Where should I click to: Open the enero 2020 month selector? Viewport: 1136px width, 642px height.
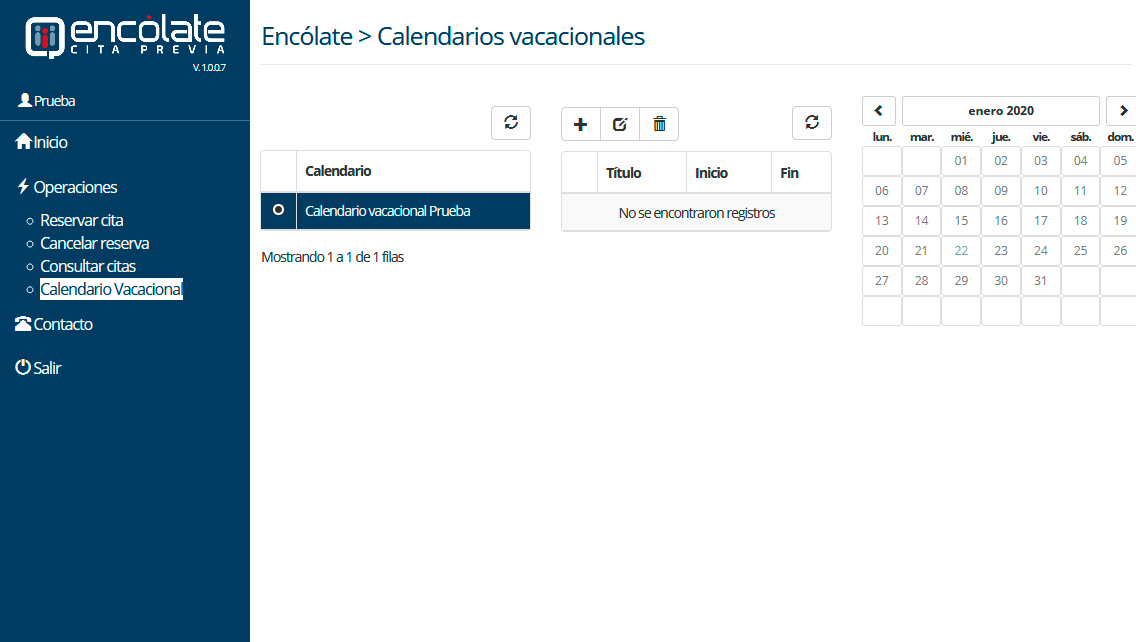(1000, 111)
